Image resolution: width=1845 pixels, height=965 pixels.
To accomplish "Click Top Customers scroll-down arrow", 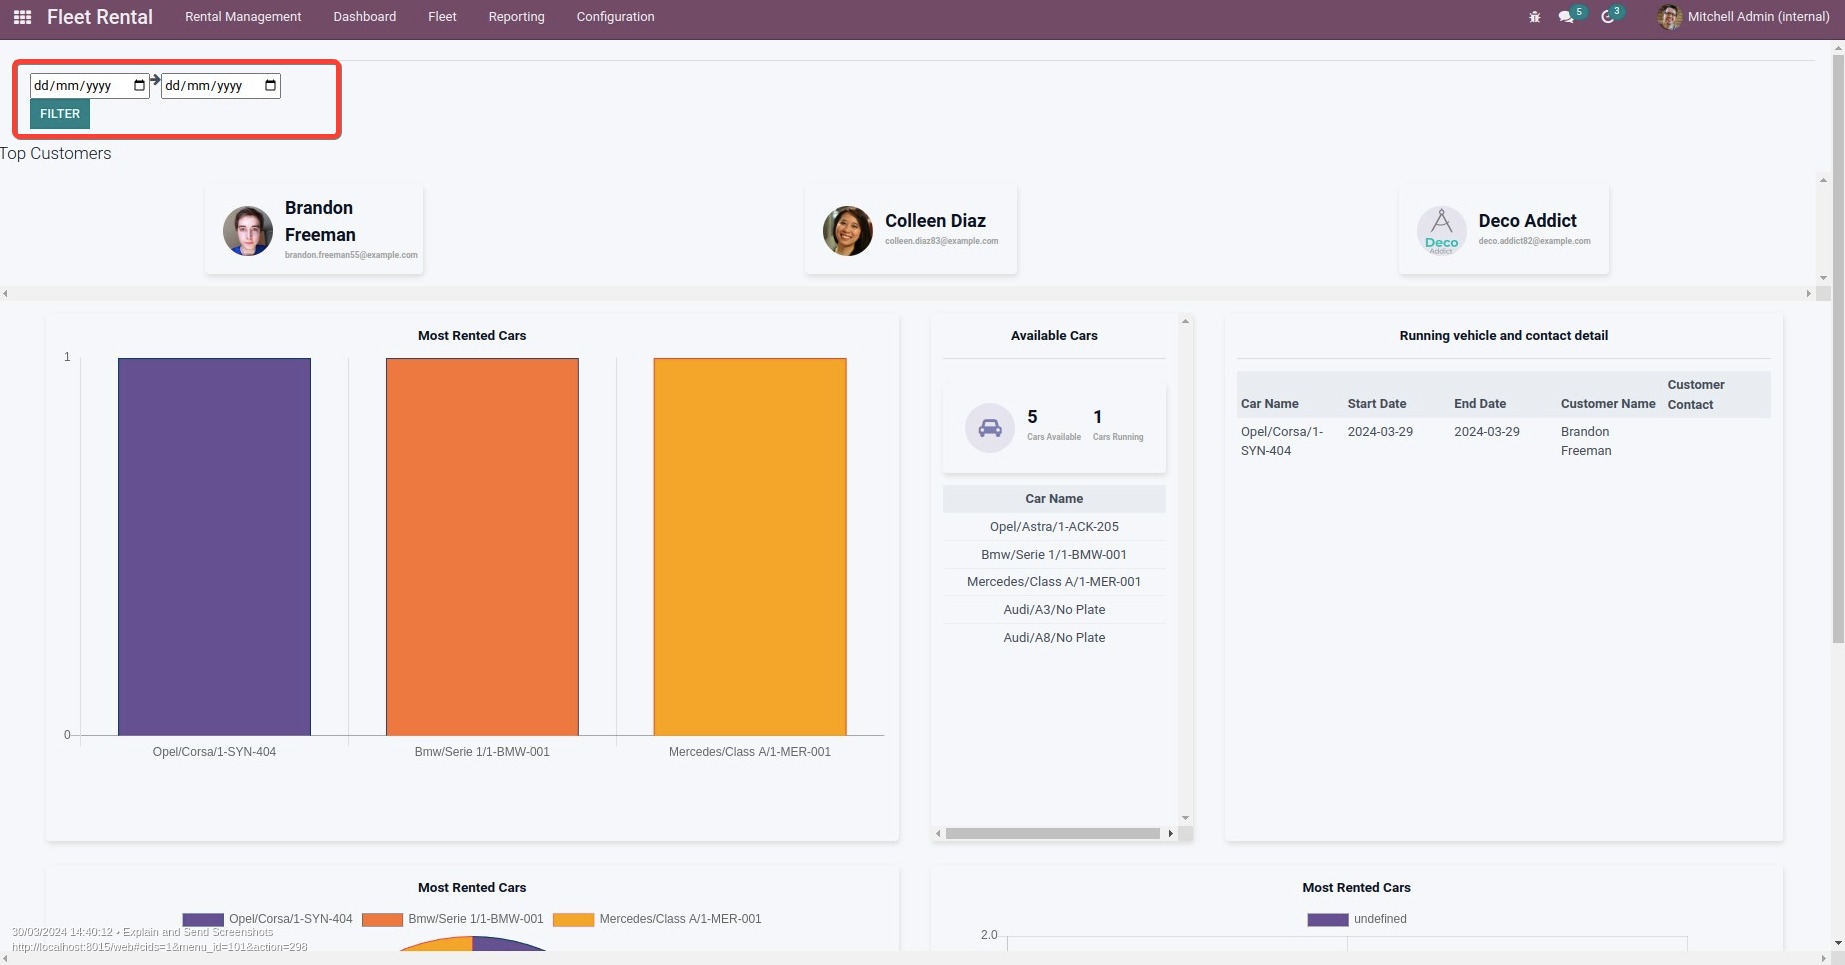I will tap(1823, 278).
